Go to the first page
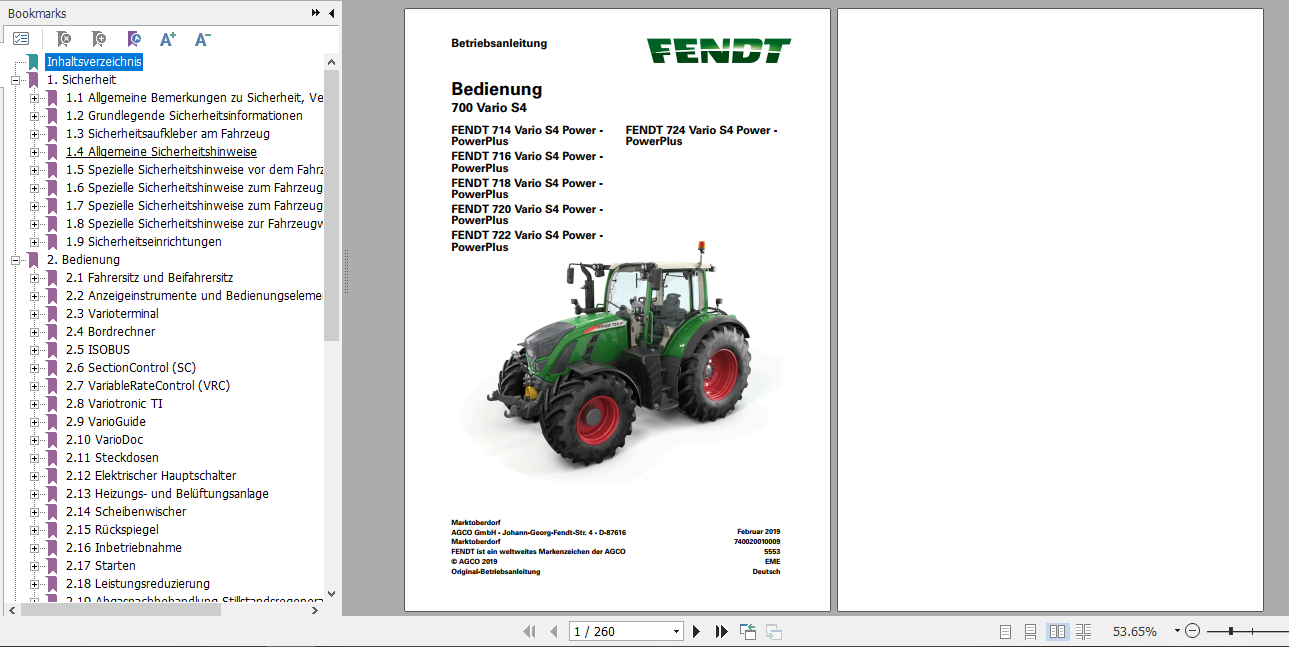 [529, 631]
